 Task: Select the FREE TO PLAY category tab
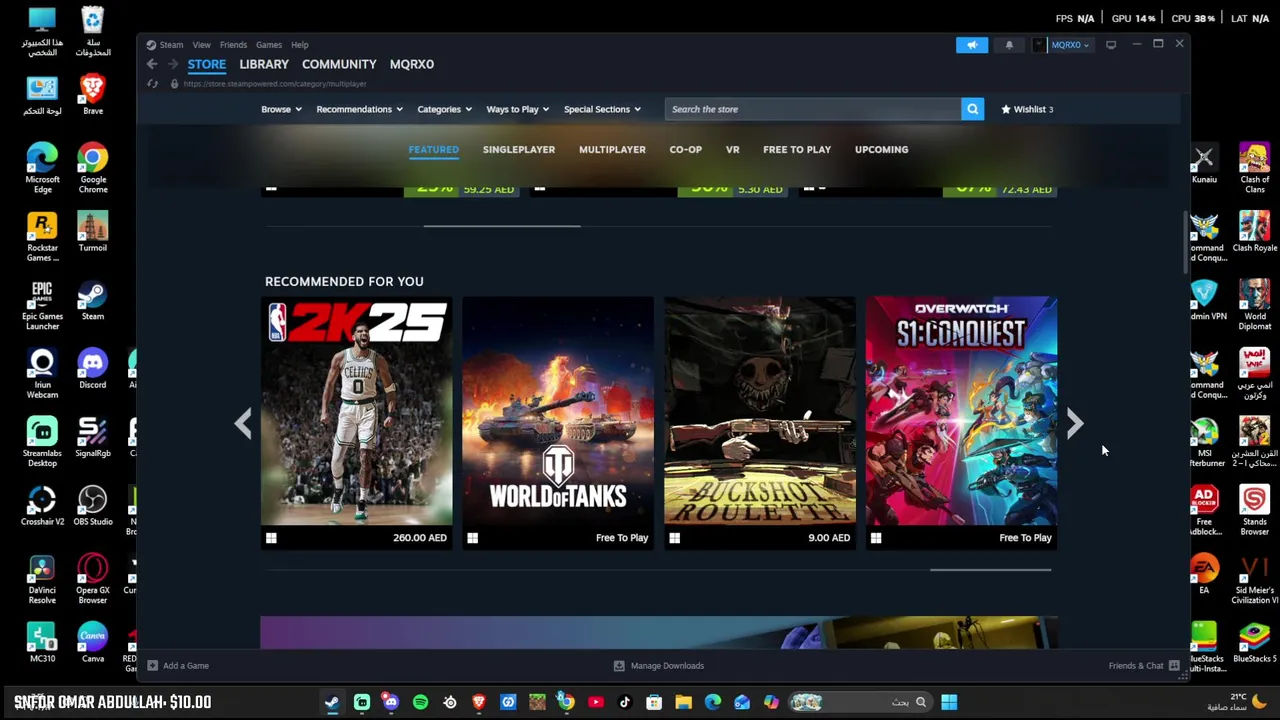click(x=796, y=149)
